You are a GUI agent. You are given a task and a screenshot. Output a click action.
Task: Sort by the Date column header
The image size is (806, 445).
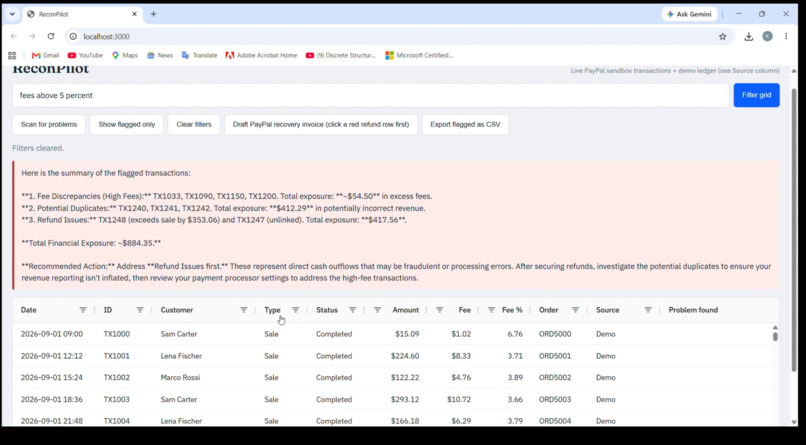point(29,310)
